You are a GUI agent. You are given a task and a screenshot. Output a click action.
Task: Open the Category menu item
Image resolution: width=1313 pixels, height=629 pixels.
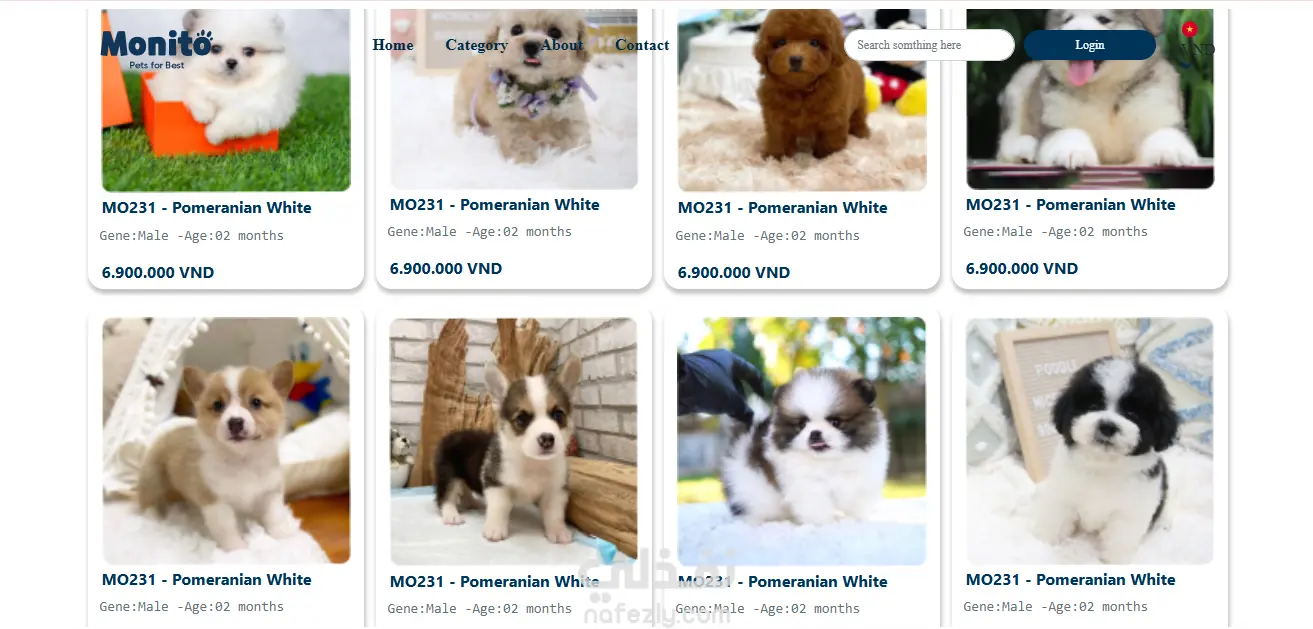(x=476, y=45)
